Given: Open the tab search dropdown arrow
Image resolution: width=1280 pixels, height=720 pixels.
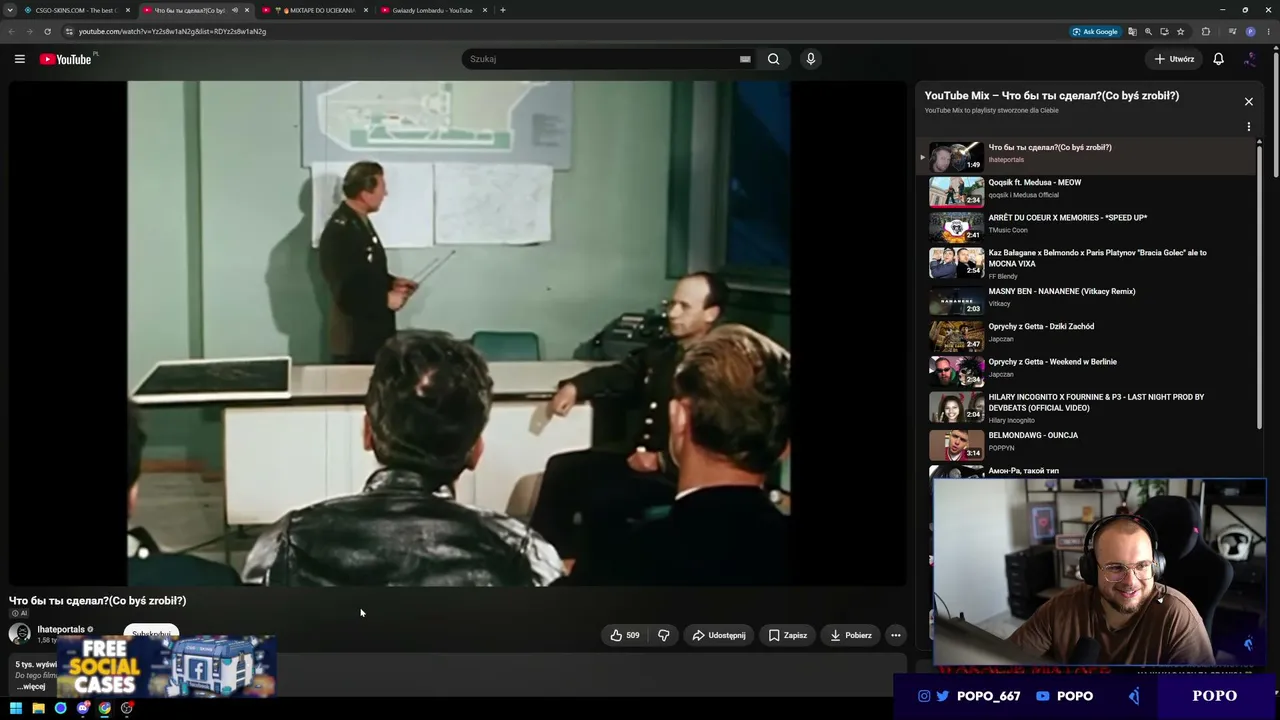Looking at the screenshot, I should click(10, 10).
